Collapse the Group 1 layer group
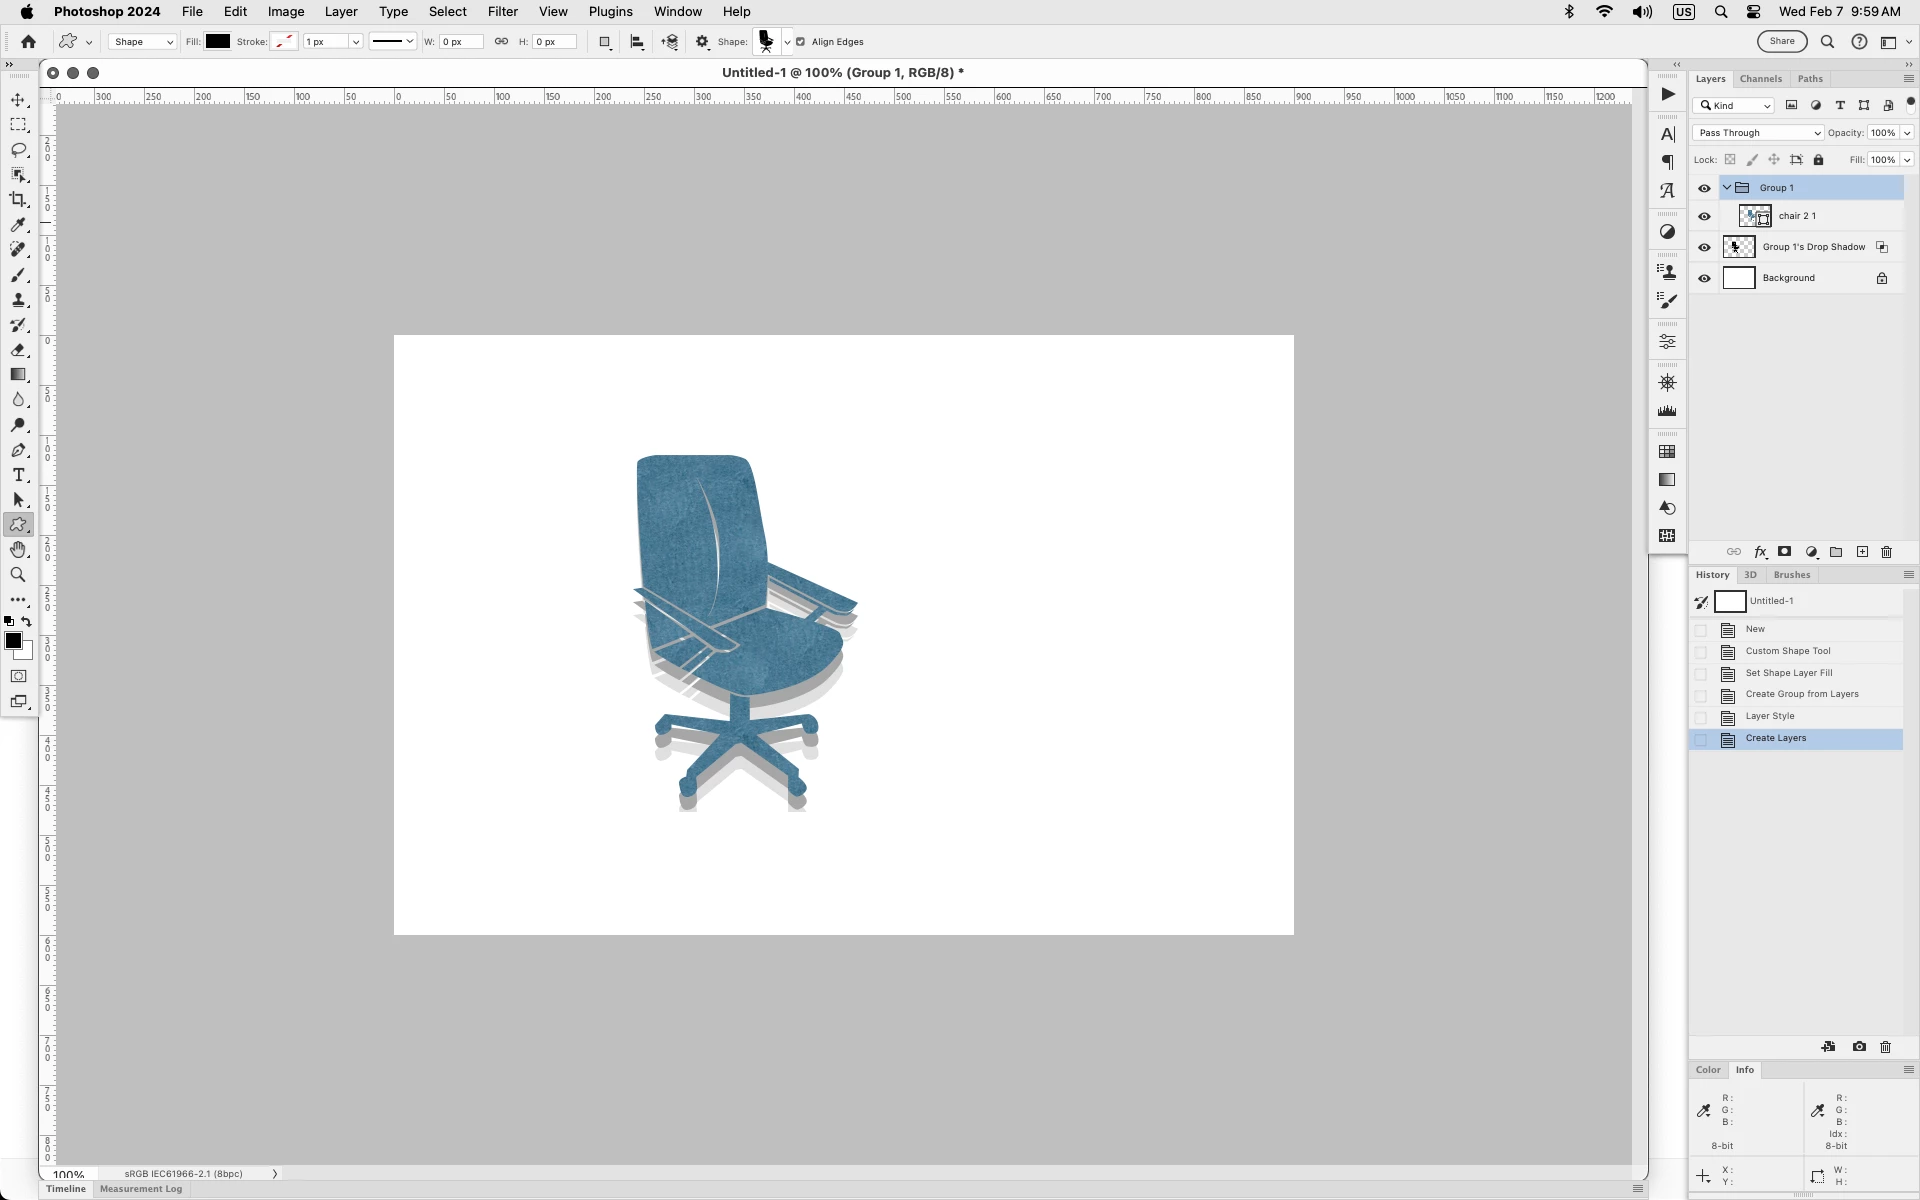Viewport: 1920px width, 1200px height. [x=1727, y=188]
